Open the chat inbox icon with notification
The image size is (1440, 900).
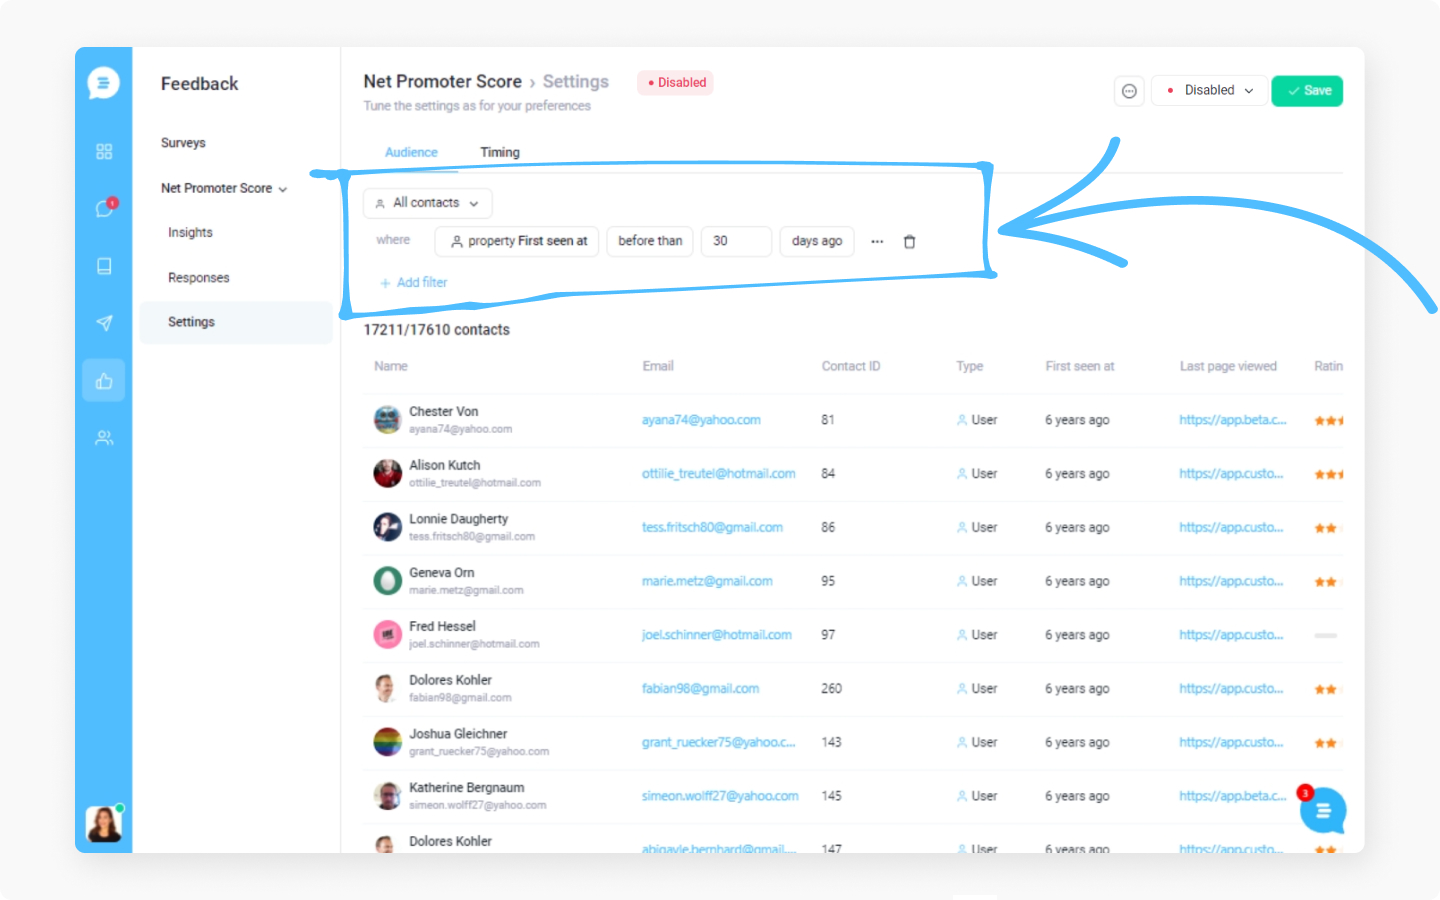(104, 208)
